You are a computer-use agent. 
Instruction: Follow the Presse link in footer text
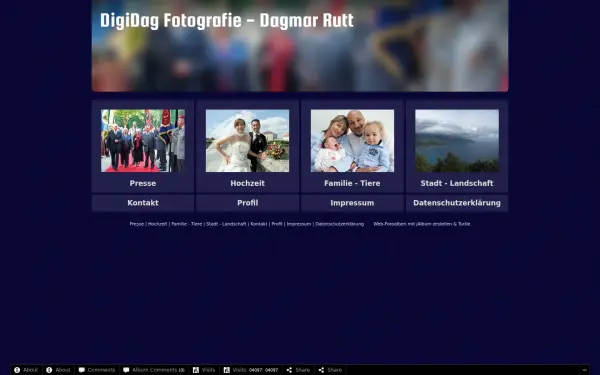[x=137, y=224]
